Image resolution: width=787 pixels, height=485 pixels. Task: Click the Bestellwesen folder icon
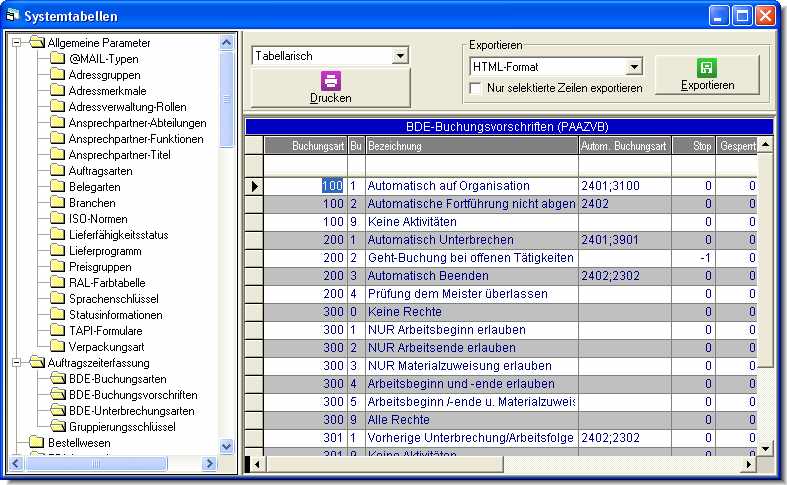tap(37, 442)
